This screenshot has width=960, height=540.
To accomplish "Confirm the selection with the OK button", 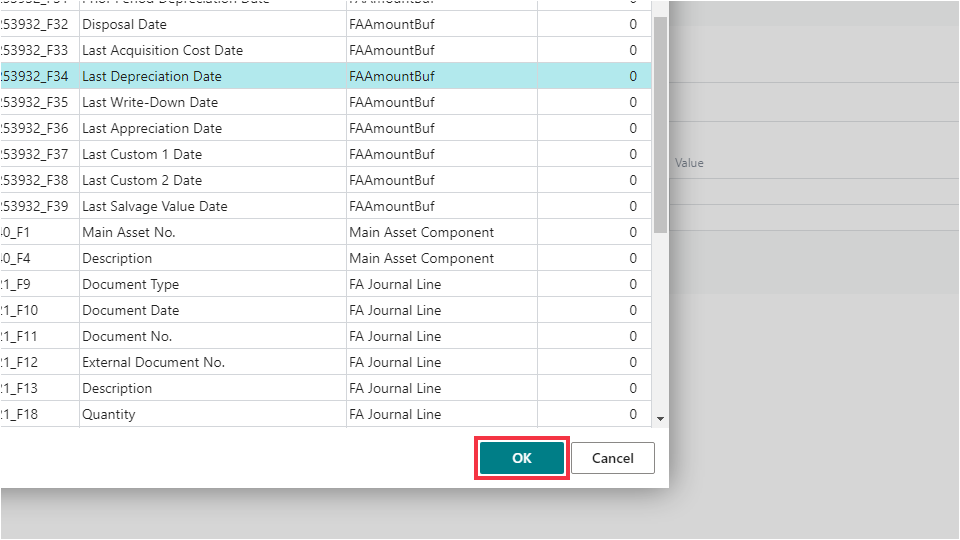I will (x=522, y=458).
